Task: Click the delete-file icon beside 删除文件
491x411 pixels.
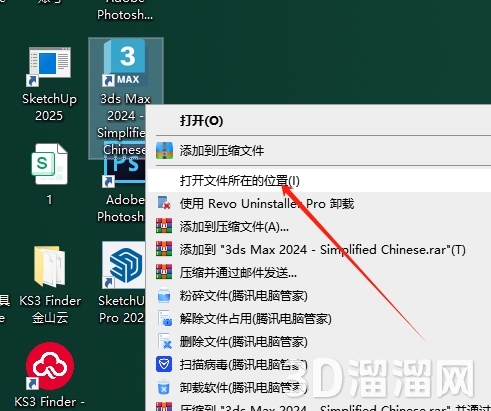Action: tap(165, 342)
